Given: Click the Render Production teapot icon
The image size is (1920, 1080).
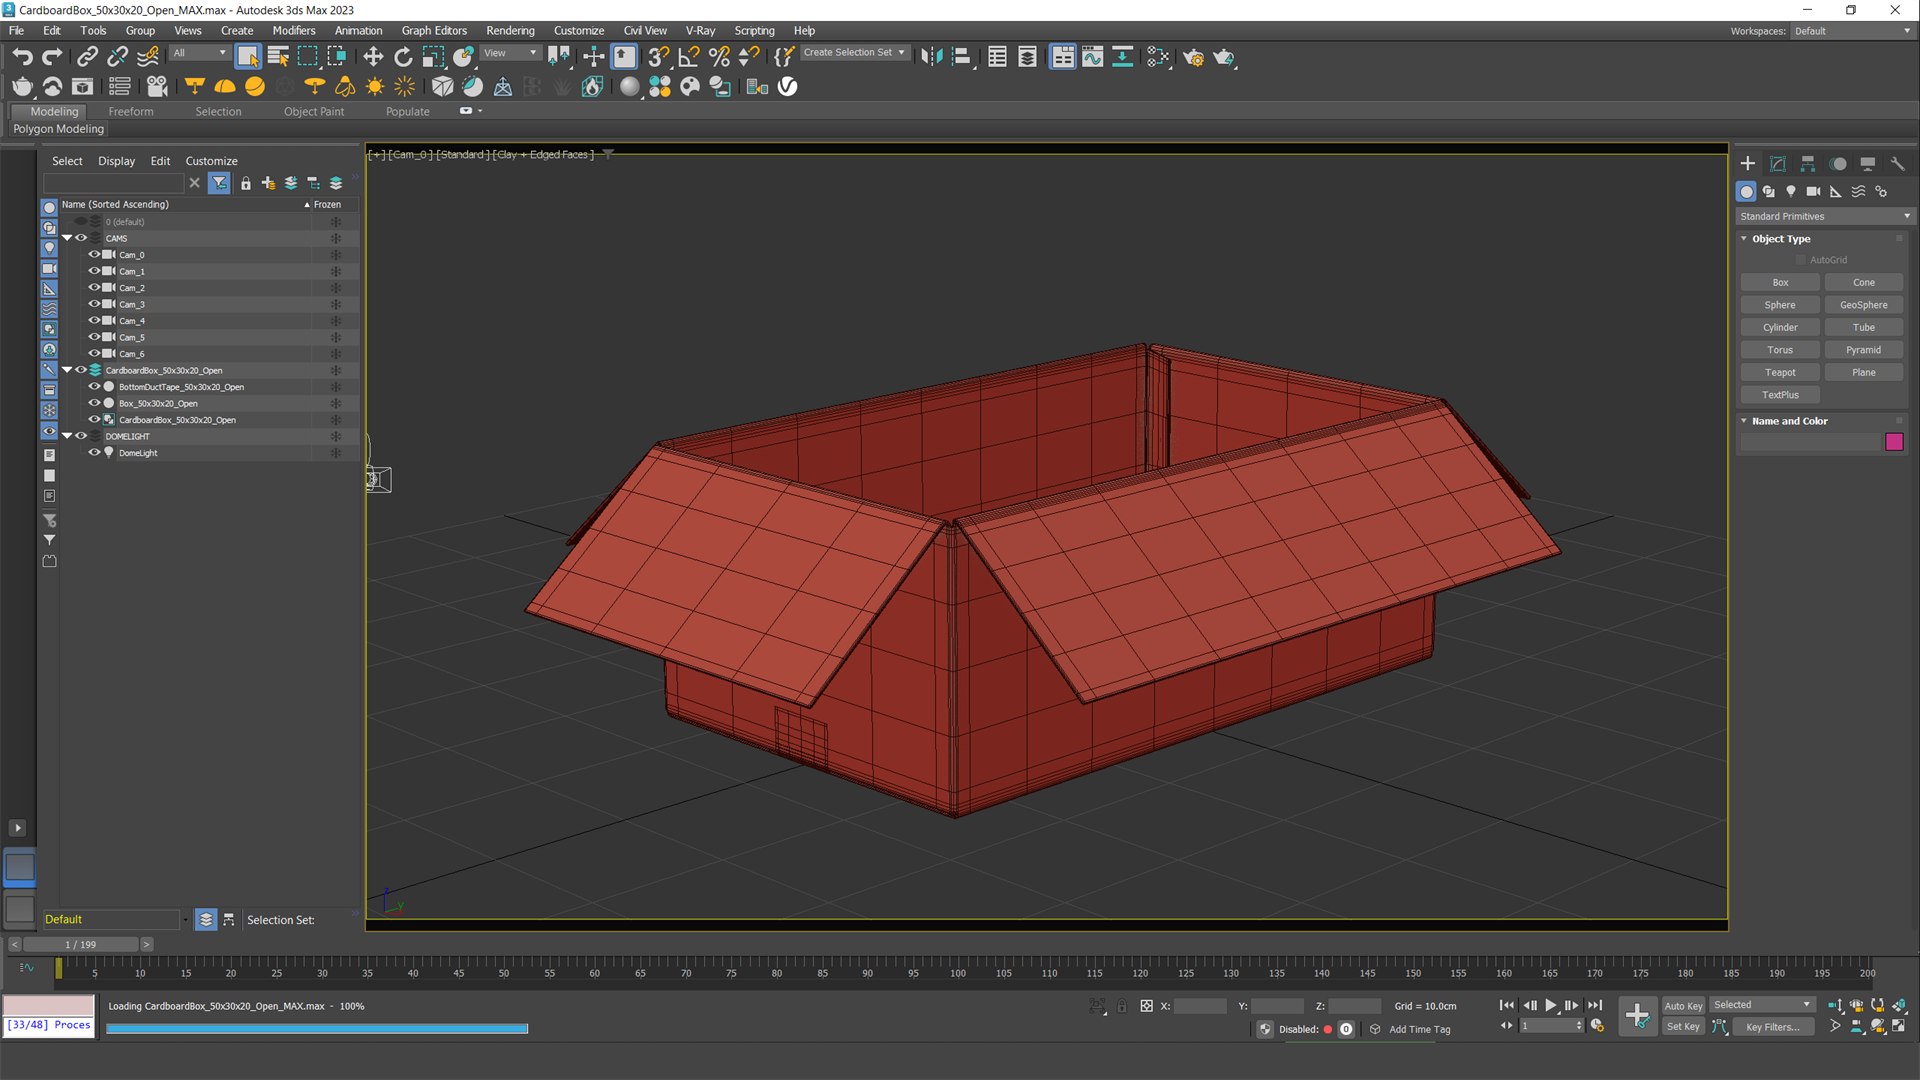Looking at the screenshot, I should (x=1224, y=57).
